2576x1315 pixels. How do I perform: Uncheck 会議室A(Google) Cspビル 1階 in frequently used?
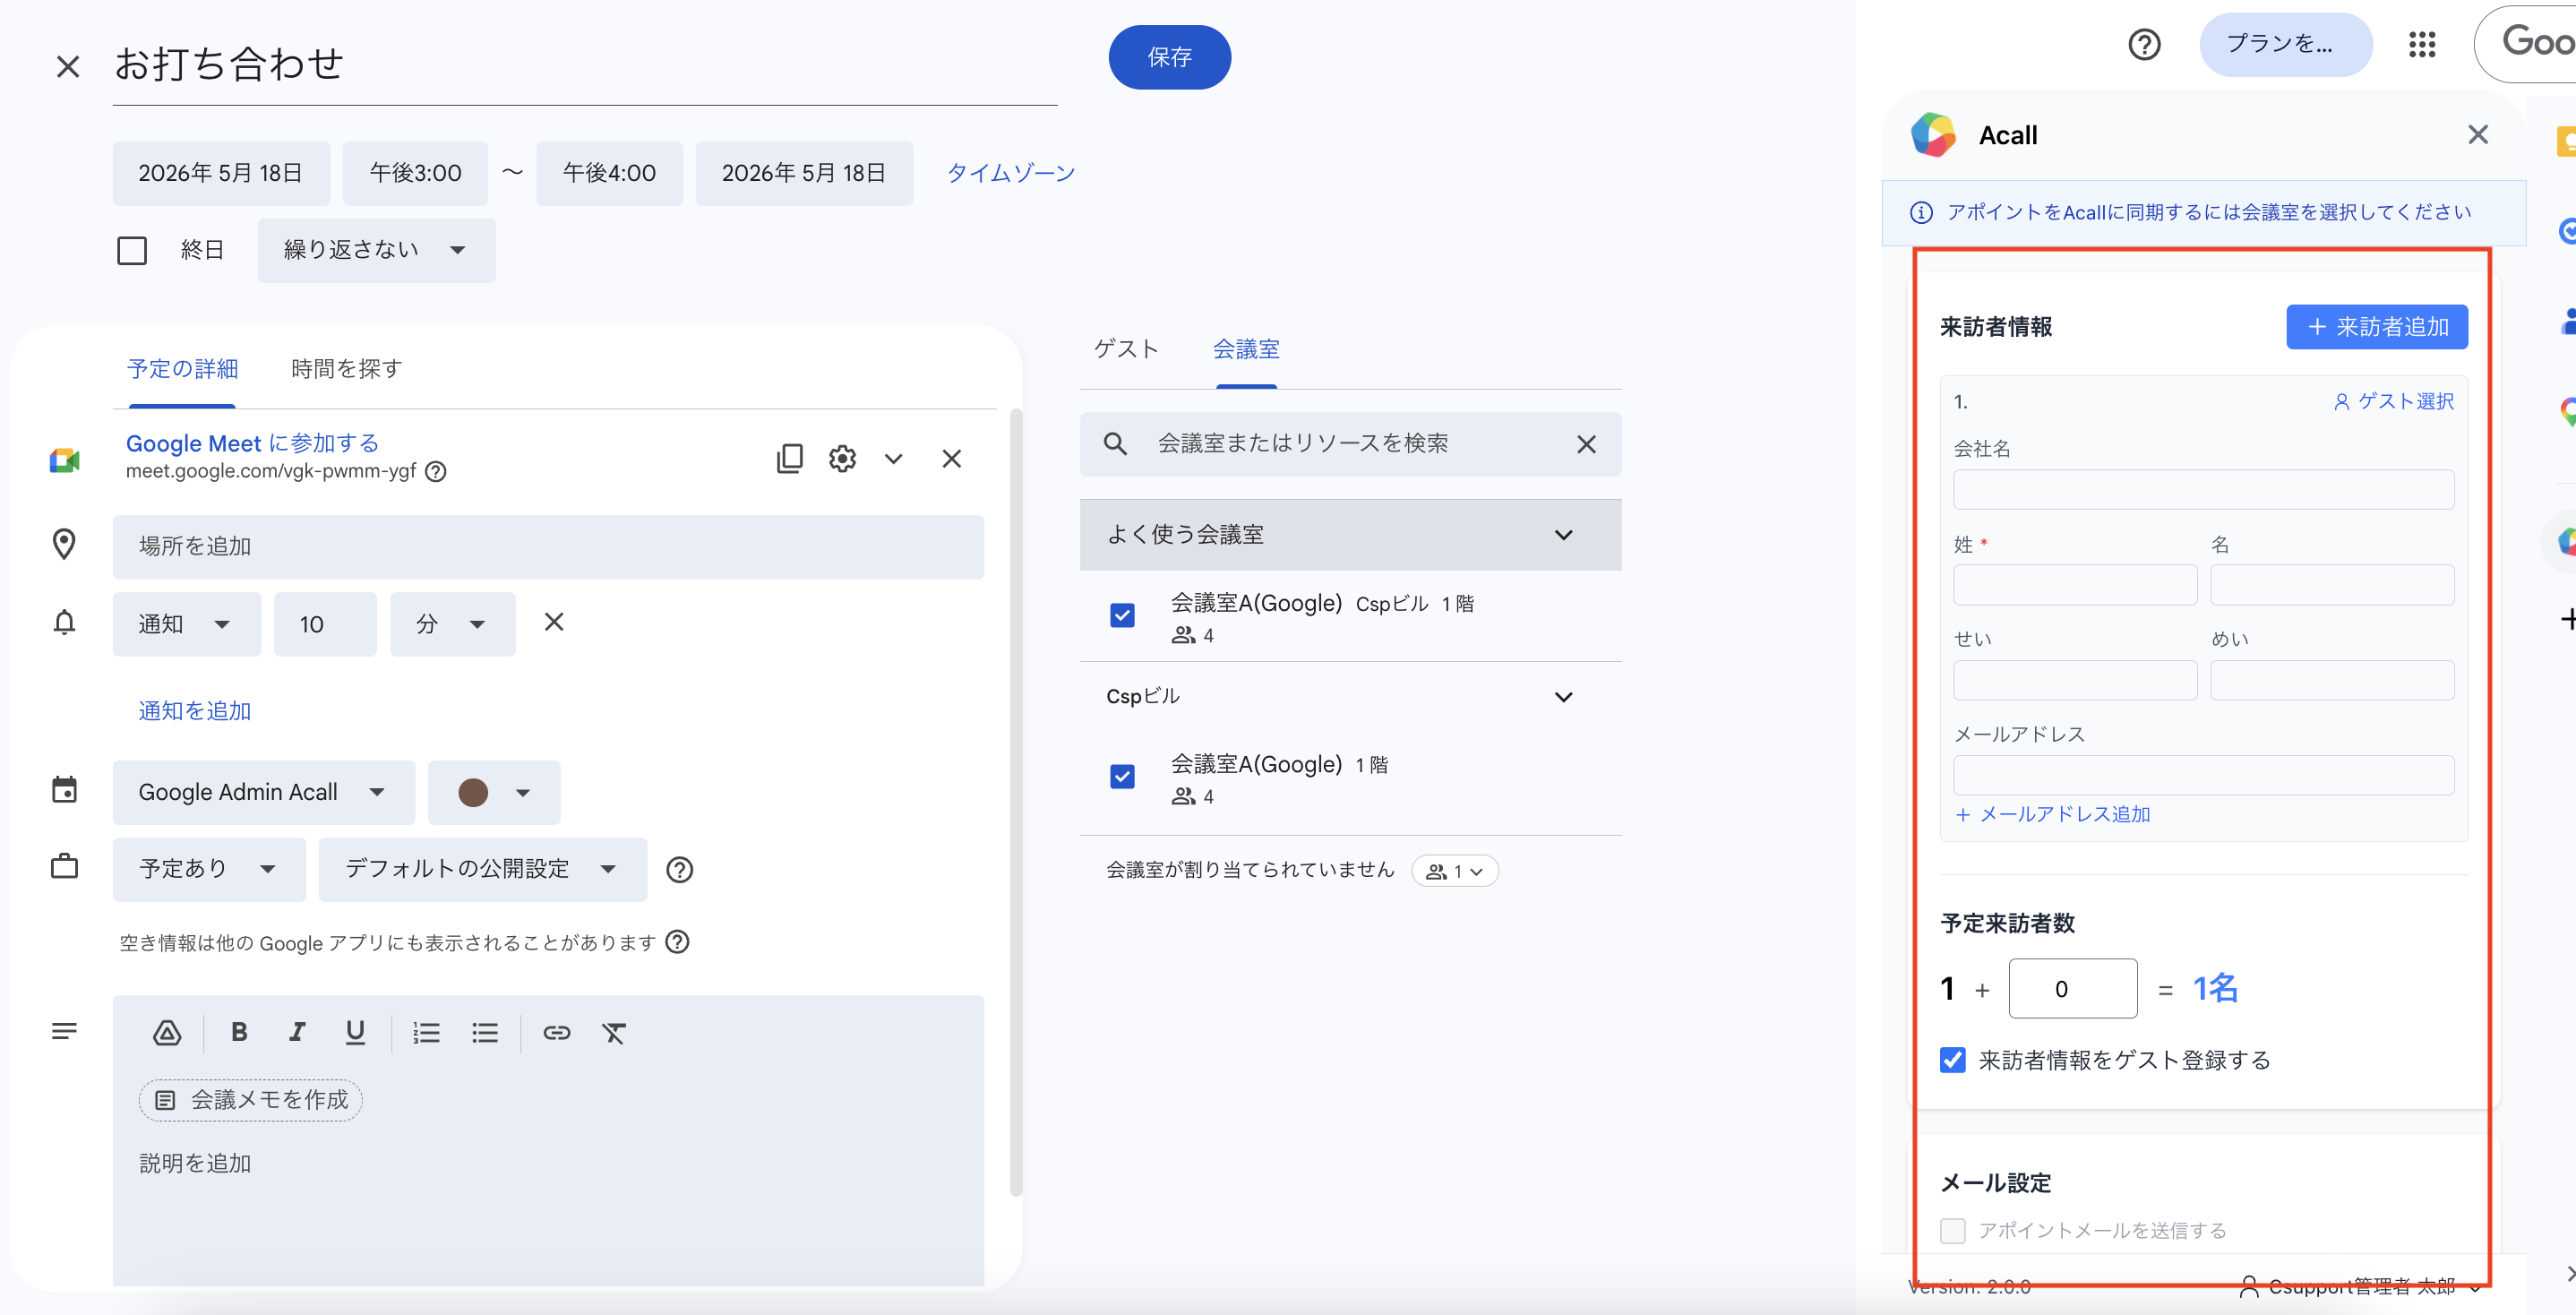(x=1122, y=615)
